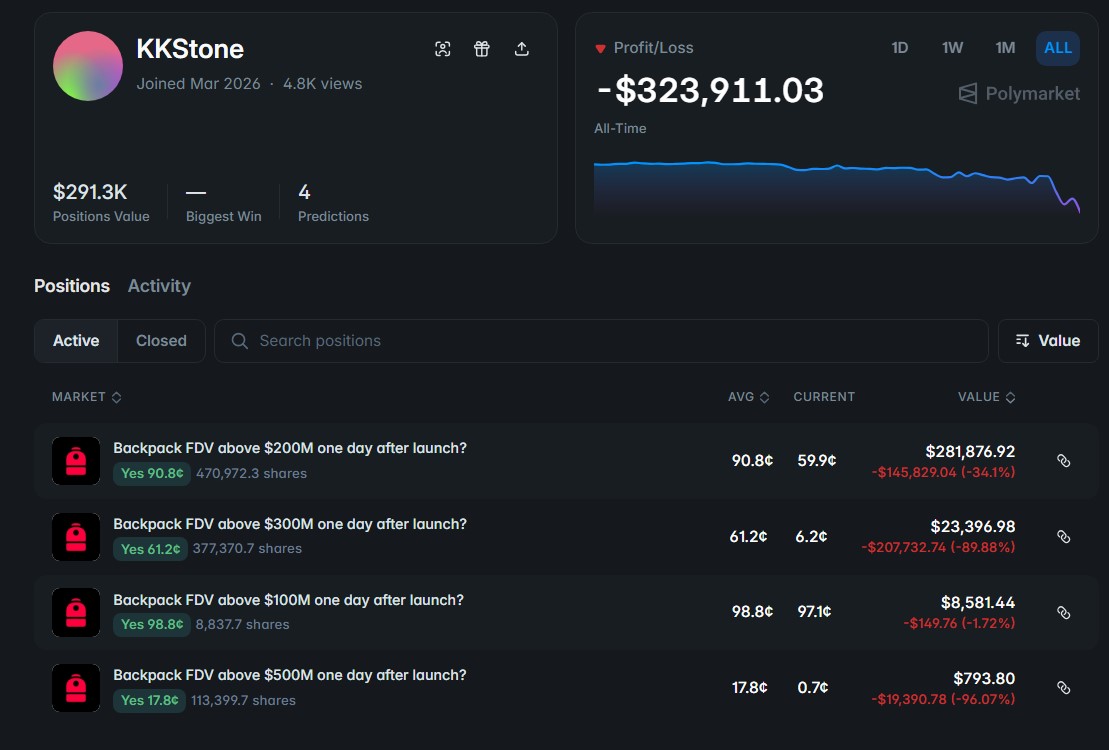Click the -$207,732.74 (-89.88%) loss text

click(938, 548)
